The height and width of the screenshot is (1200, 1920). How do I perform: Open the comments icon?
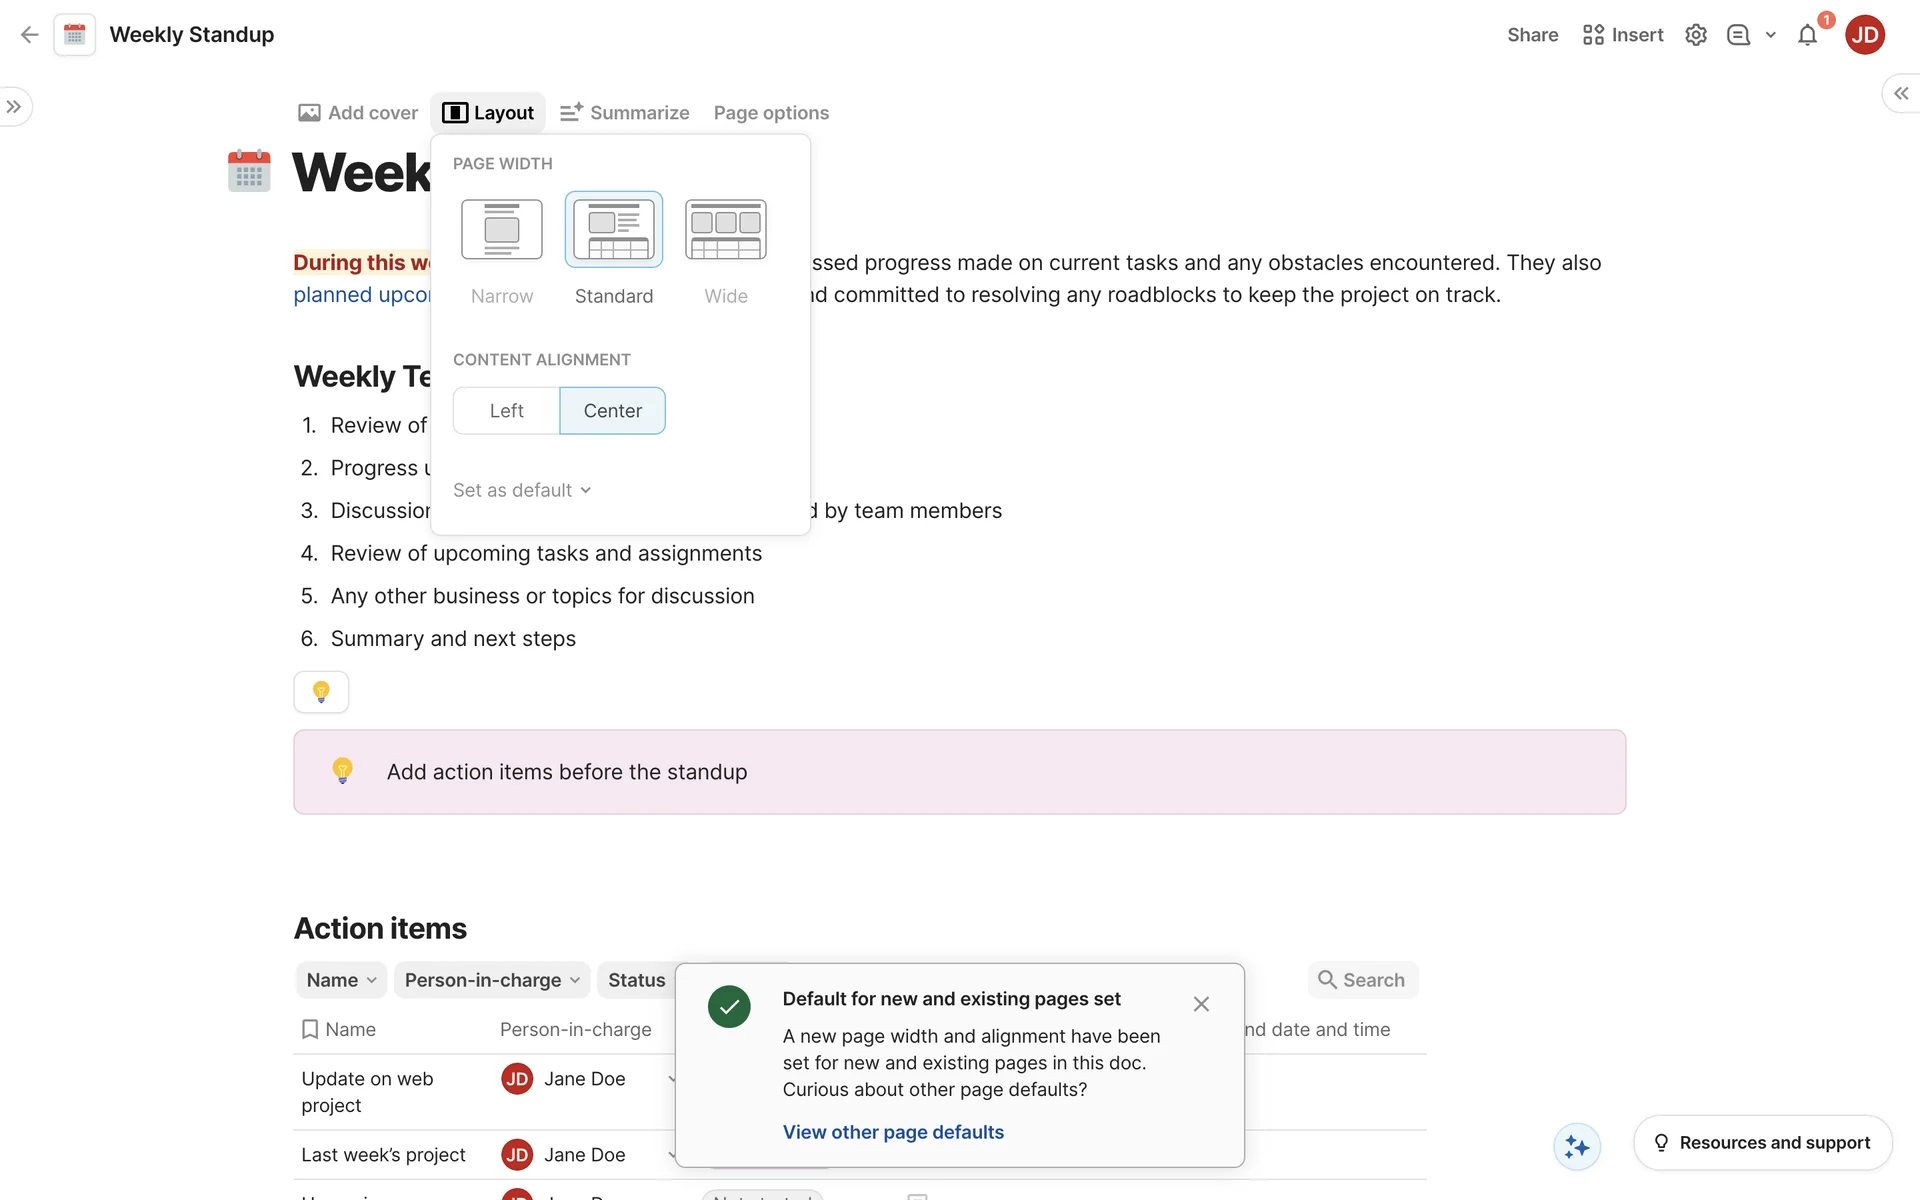click(1738, 35)
